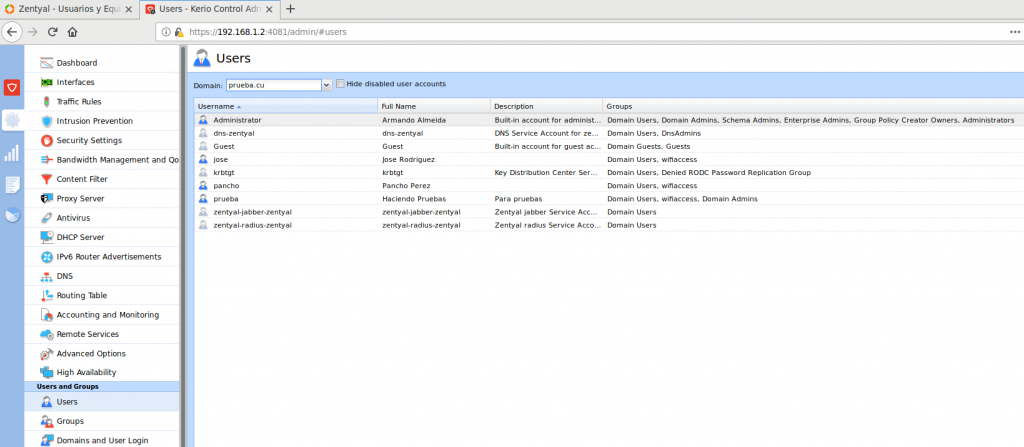This screenshot has width=1024, height=447.
Task: Click the Jose Rodriguez full name
Action: 408,159
